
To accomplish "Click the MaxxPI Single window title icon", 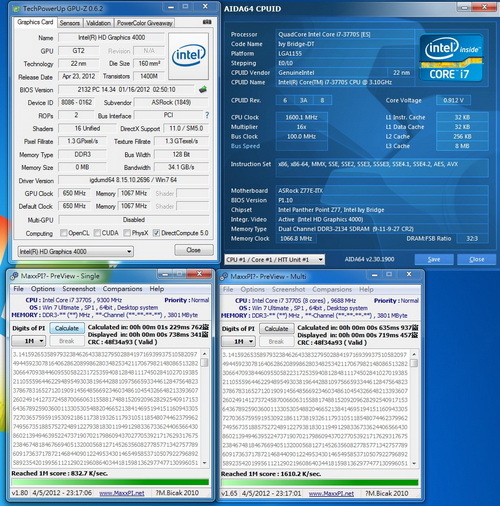I will [x=14, y=276].
